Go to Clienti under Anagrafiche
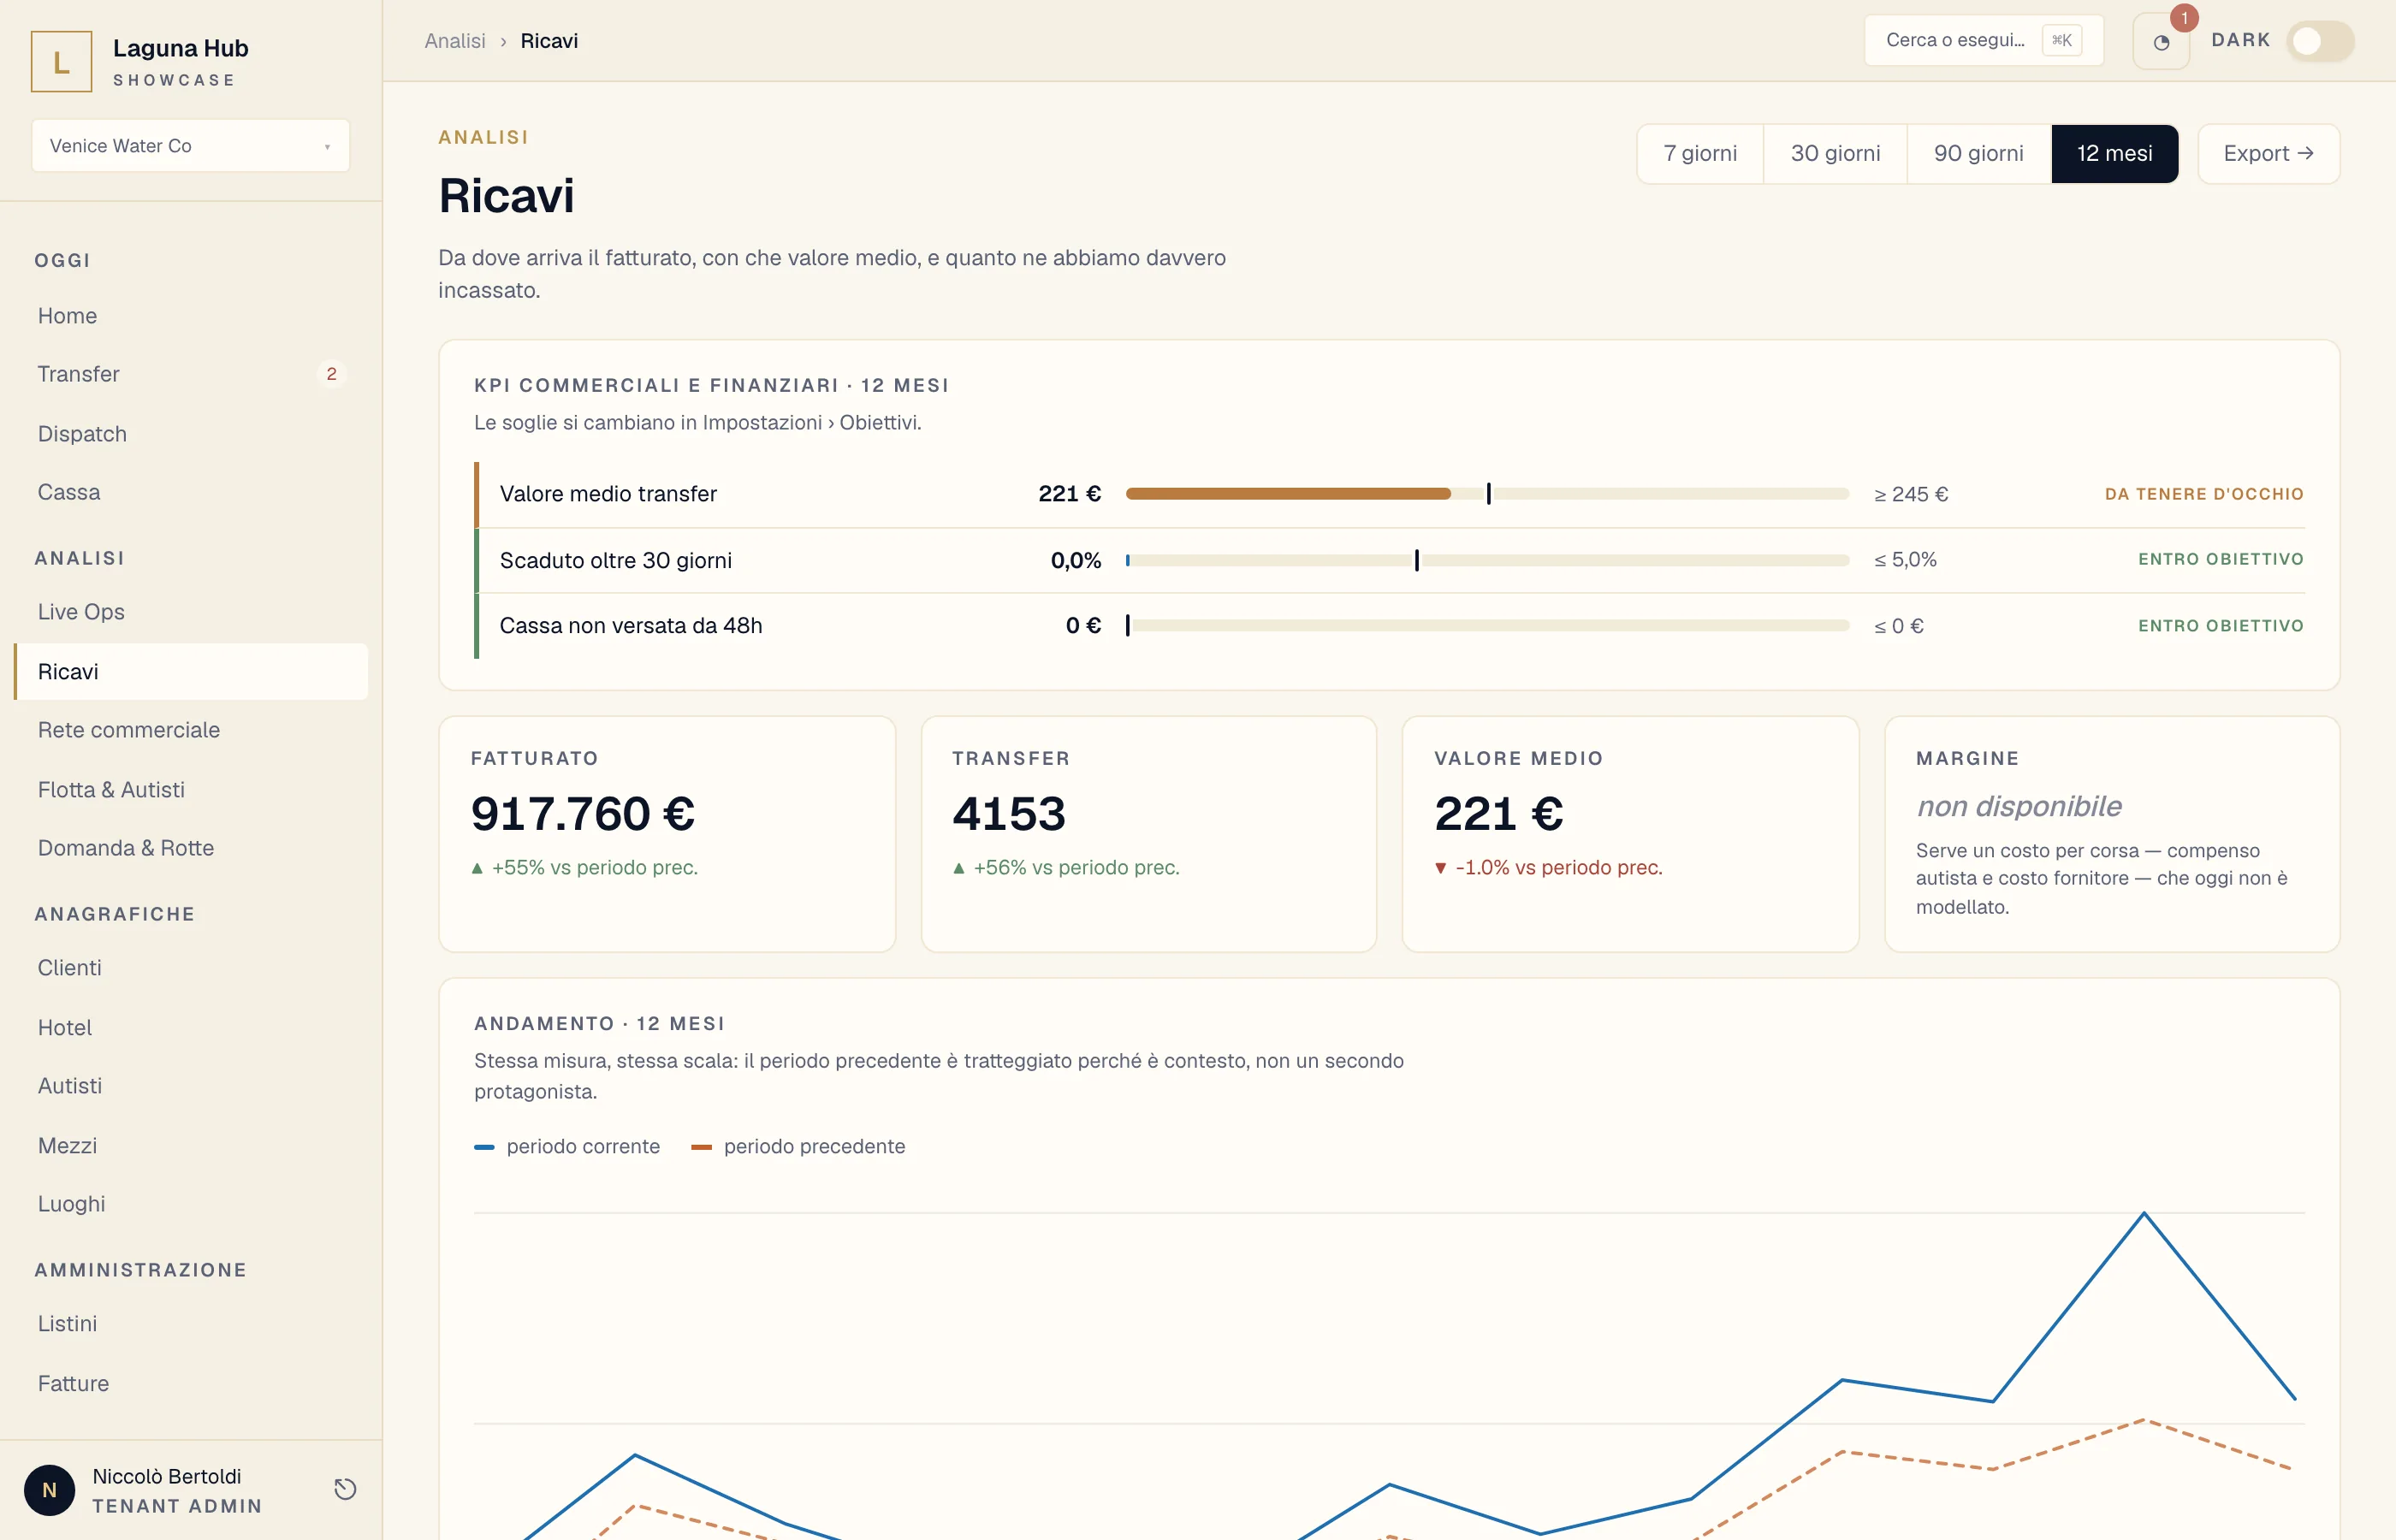 click(x=191, y=968)
